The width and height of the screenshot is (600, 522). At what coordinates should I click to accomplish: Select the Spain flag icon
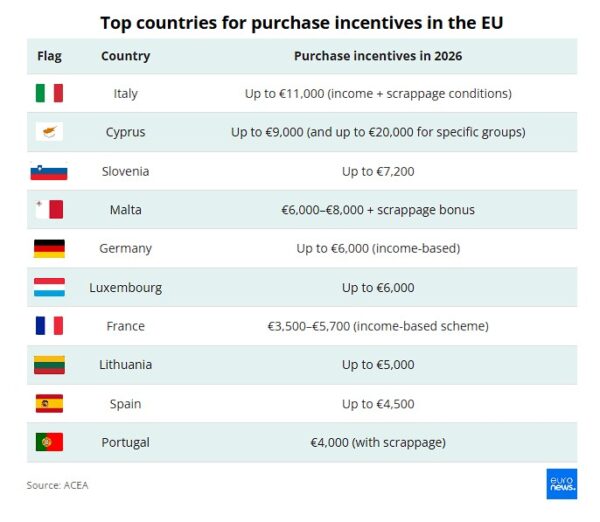49,404
